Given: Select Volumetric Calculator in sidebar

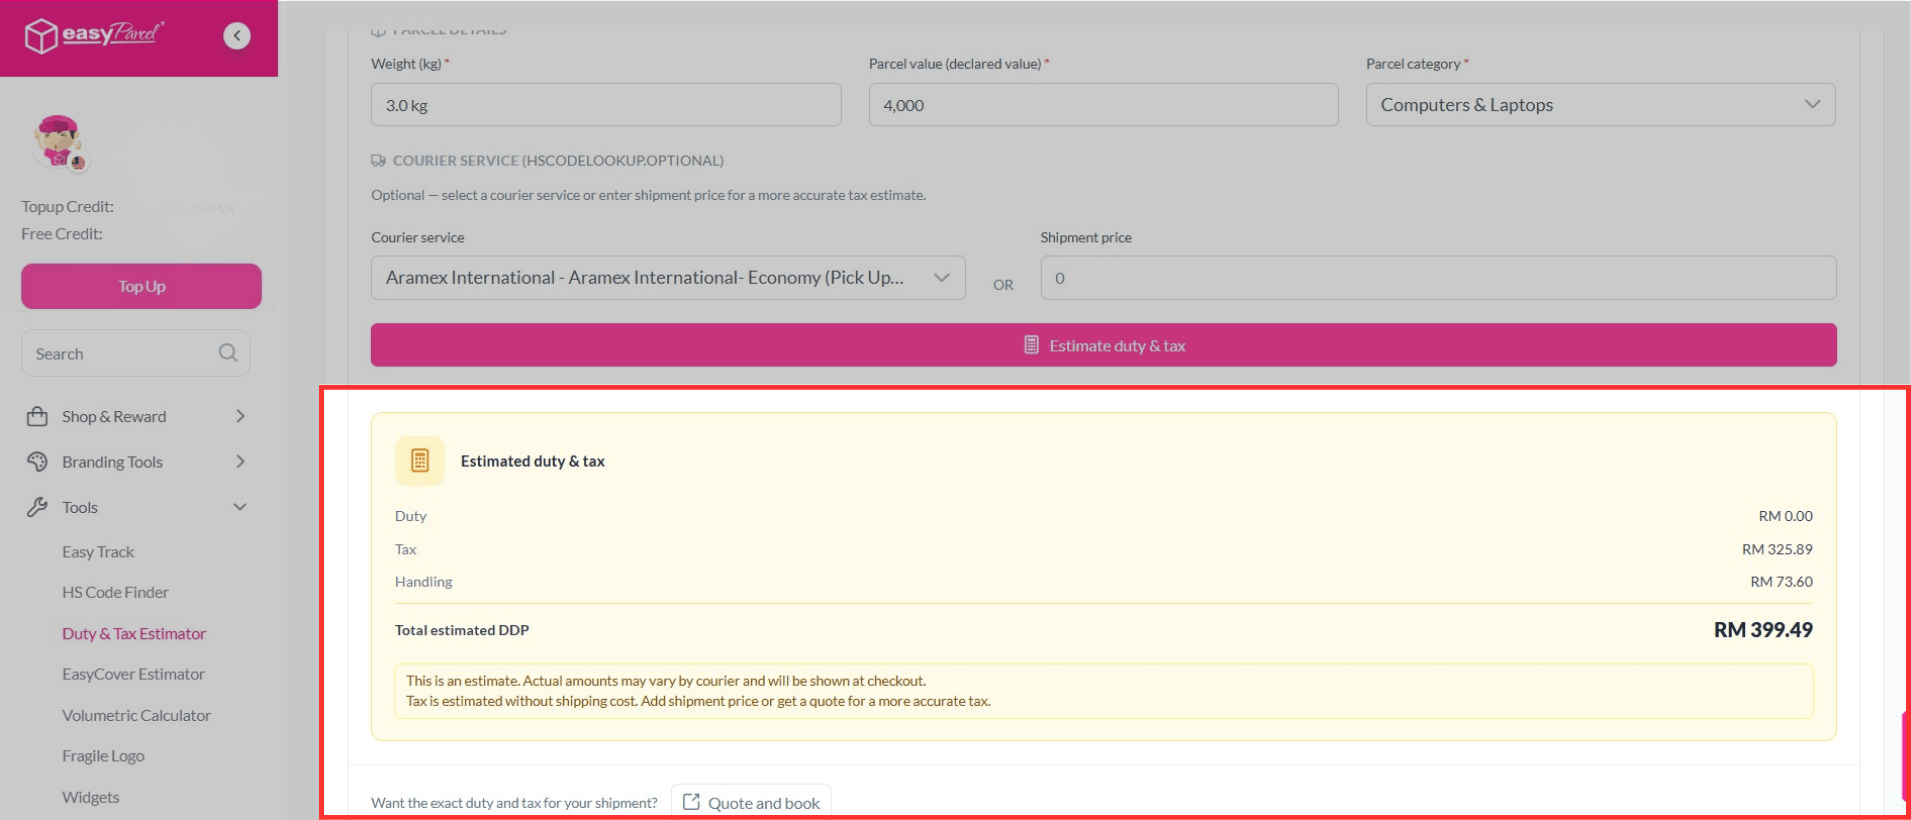Looking at the screenshot, I should click(x=136, y=715).
